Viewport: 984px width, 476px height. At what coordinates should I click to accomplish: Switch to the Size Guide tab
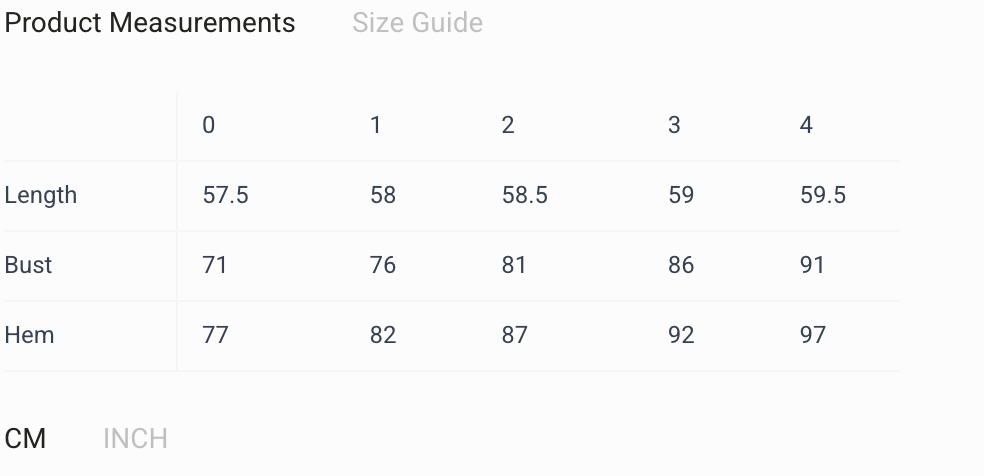tap(417, 23)
